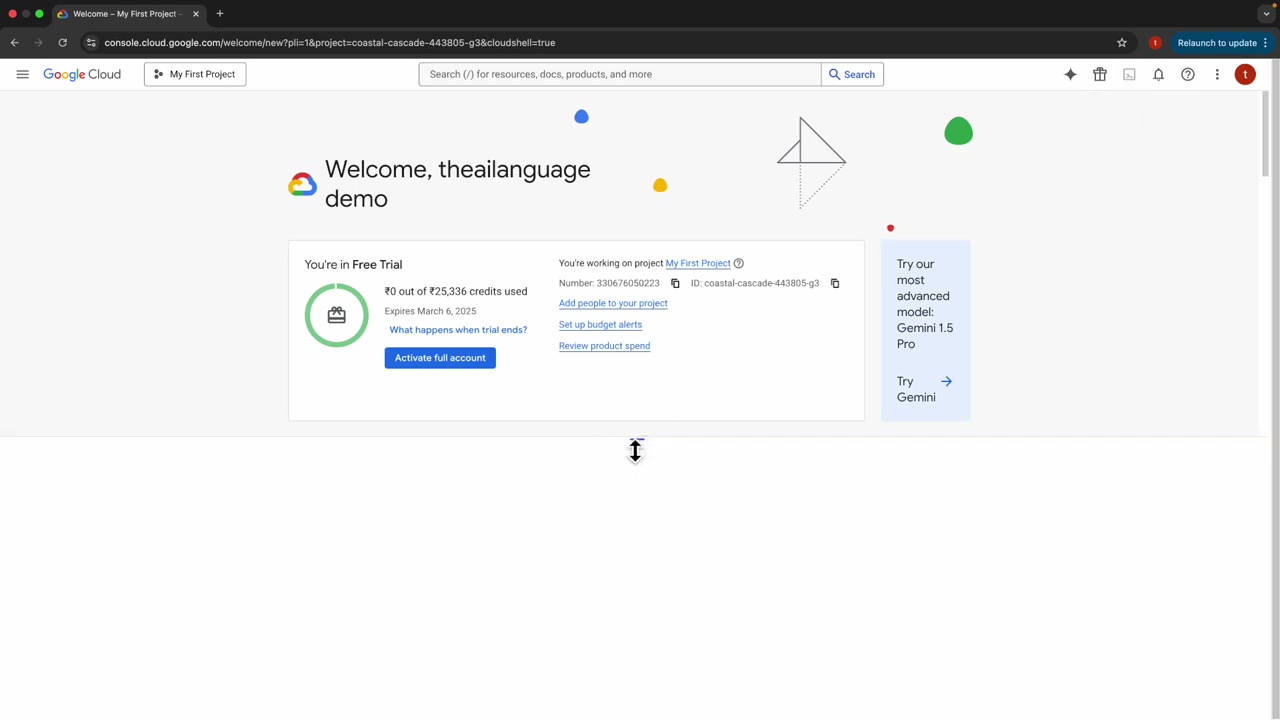The height and width of the screenshot is (720, 1280).
Task: Copy the project number
Action: [x=675, y=283]
